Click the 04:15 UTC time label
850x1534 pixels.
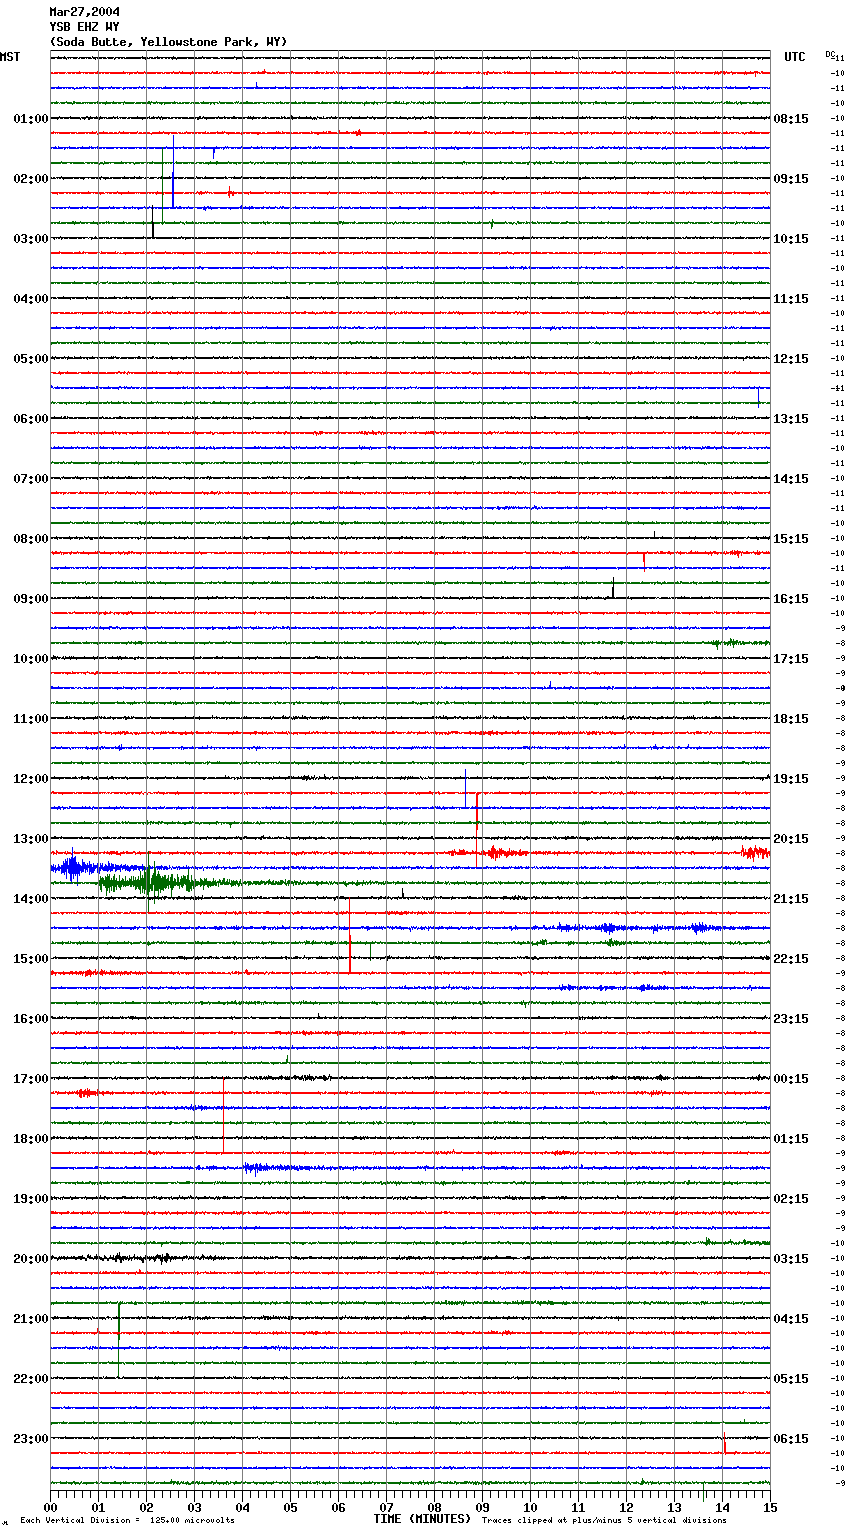(x=791, y=1319)
